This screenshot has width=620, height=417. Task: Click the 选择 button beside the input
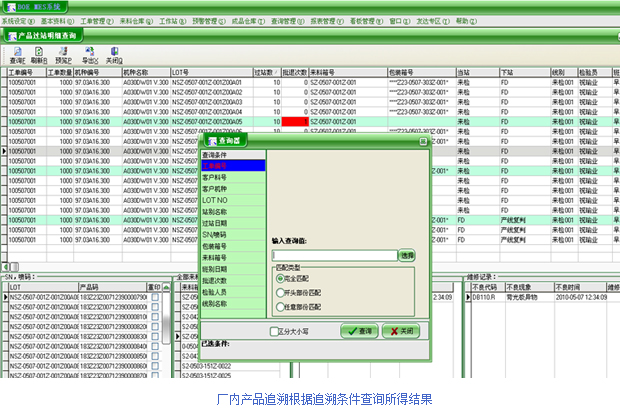click(407, 255)
